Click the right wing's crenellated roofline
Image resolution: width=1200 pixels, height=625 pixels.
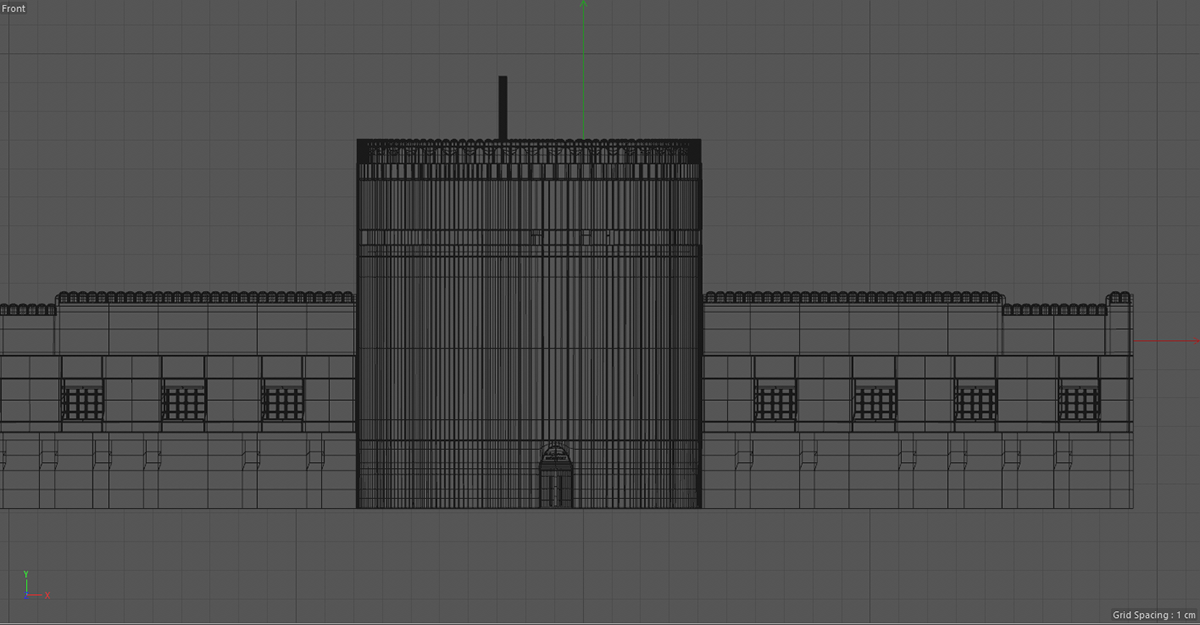point(852,297)
